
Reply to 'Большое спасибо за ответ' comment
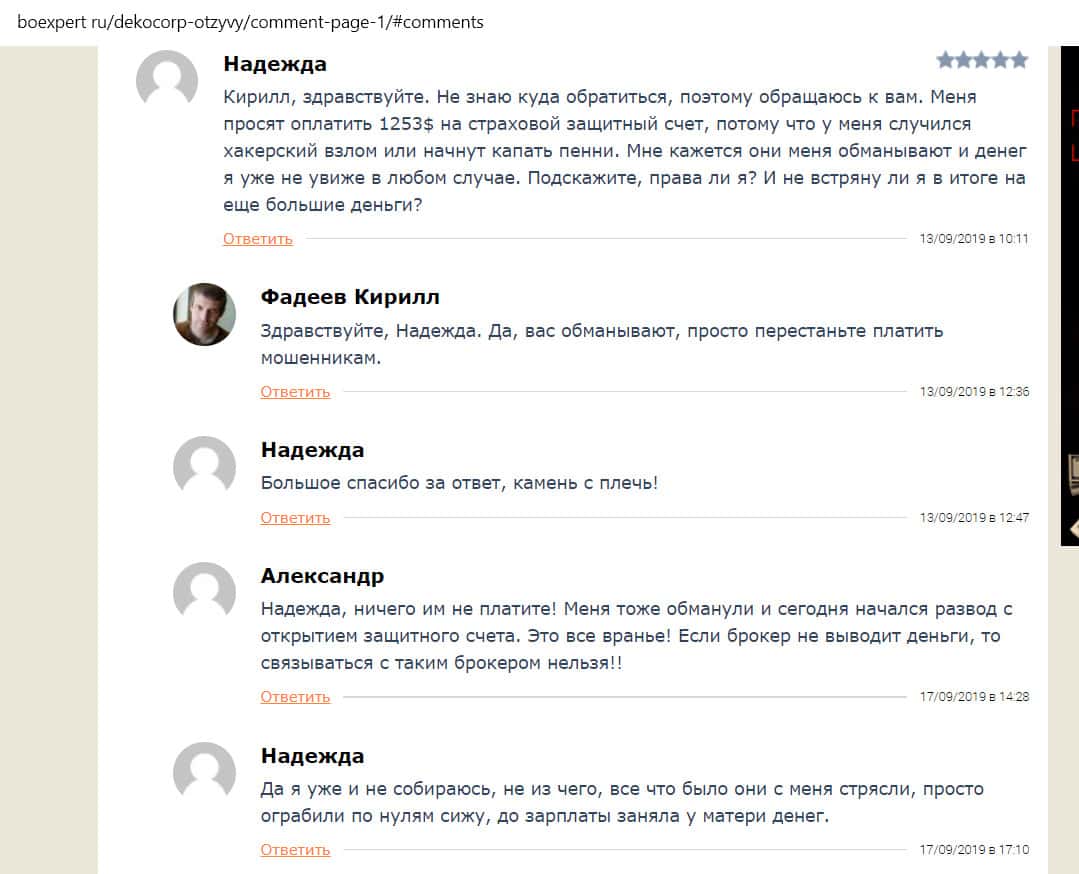click(295, 518)
